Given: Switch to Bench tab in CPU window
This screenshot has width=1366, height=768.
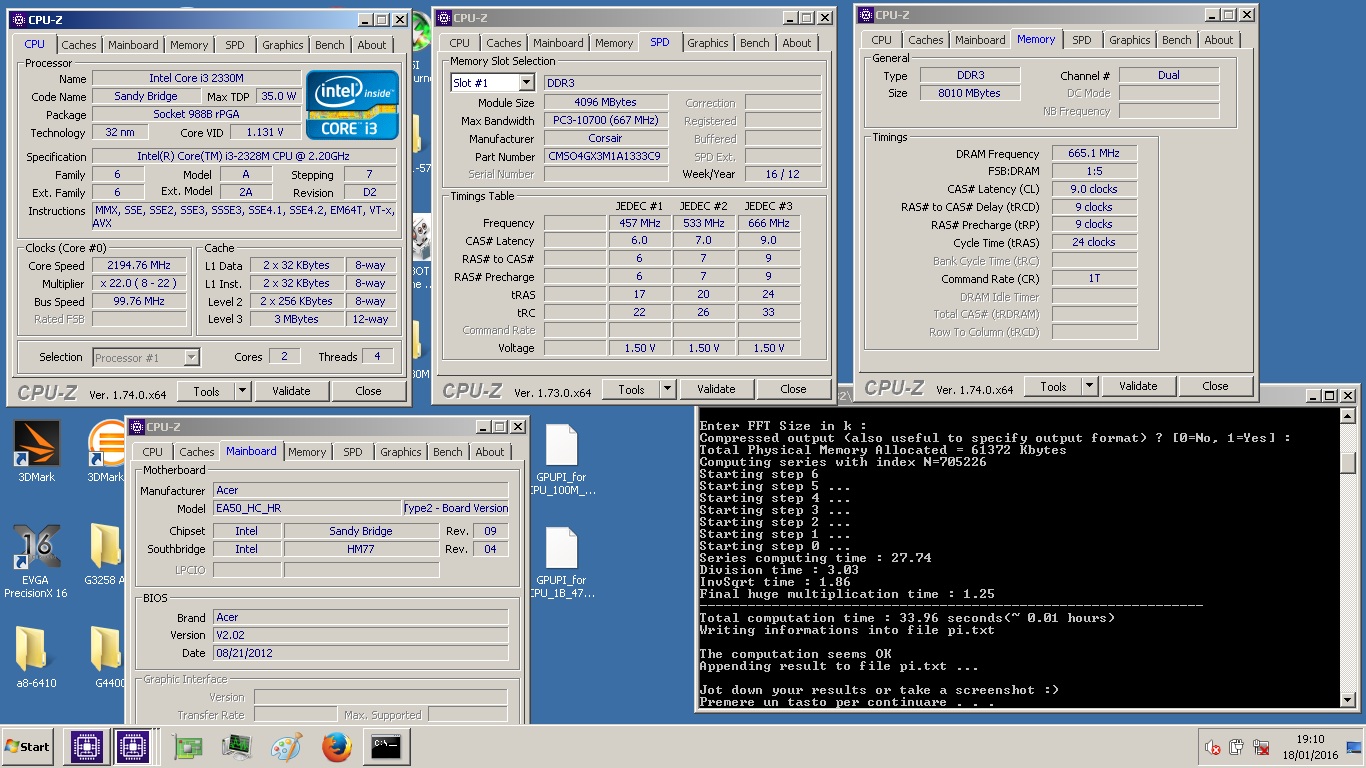Looking at the screenshot, I should click(330, 45).
